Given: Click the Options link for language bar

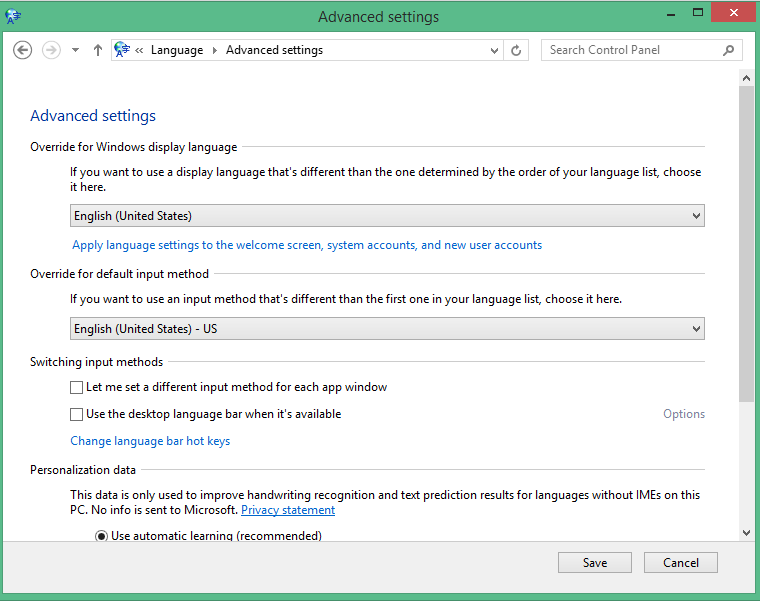Looking at the screenshot, I should (x=684, y=414).
